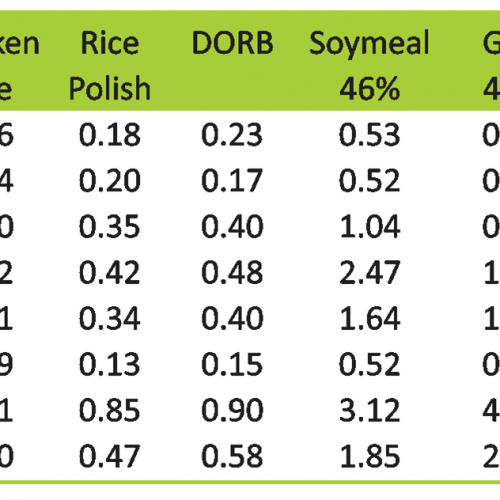Click the Soymeal 46% column header
This screenshot has height=500, width=500.
pos(369,66)
